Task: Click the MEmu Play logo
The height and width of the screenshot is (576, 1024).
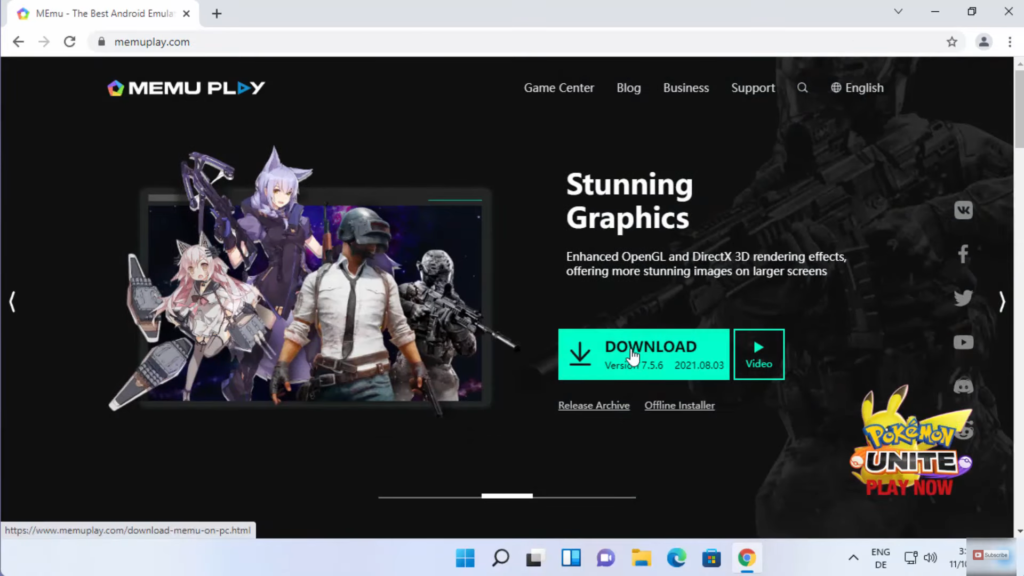Action: pos(186,88)
